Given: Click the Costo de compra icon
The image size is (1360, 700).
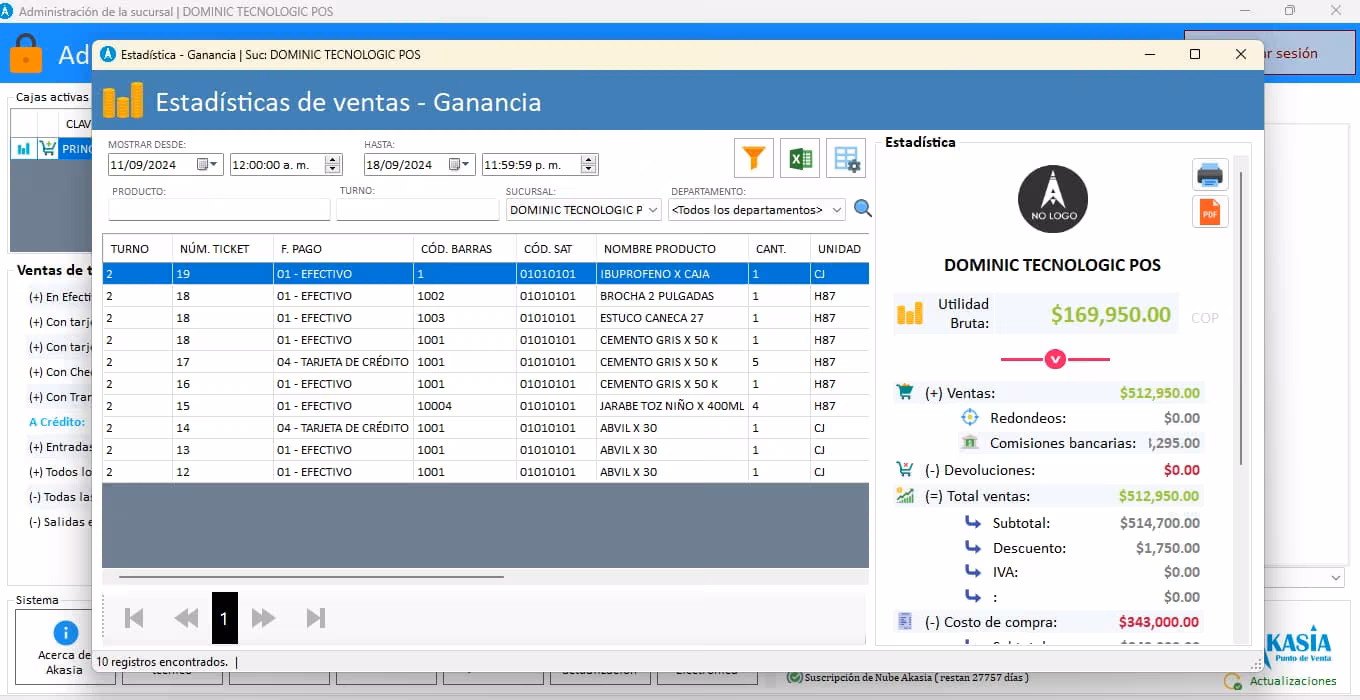Looking at the screenshot, I should pyautogui.click(x=905, y=621).
